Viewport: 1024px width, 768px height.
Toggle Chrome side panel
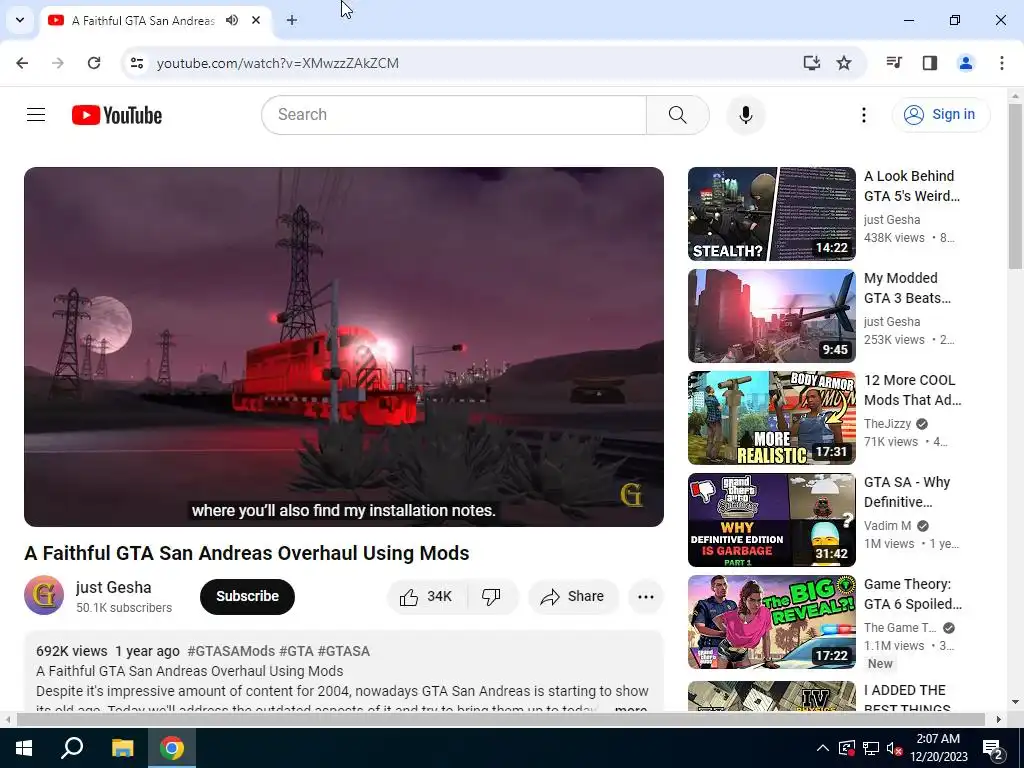(x=930, y=63)
